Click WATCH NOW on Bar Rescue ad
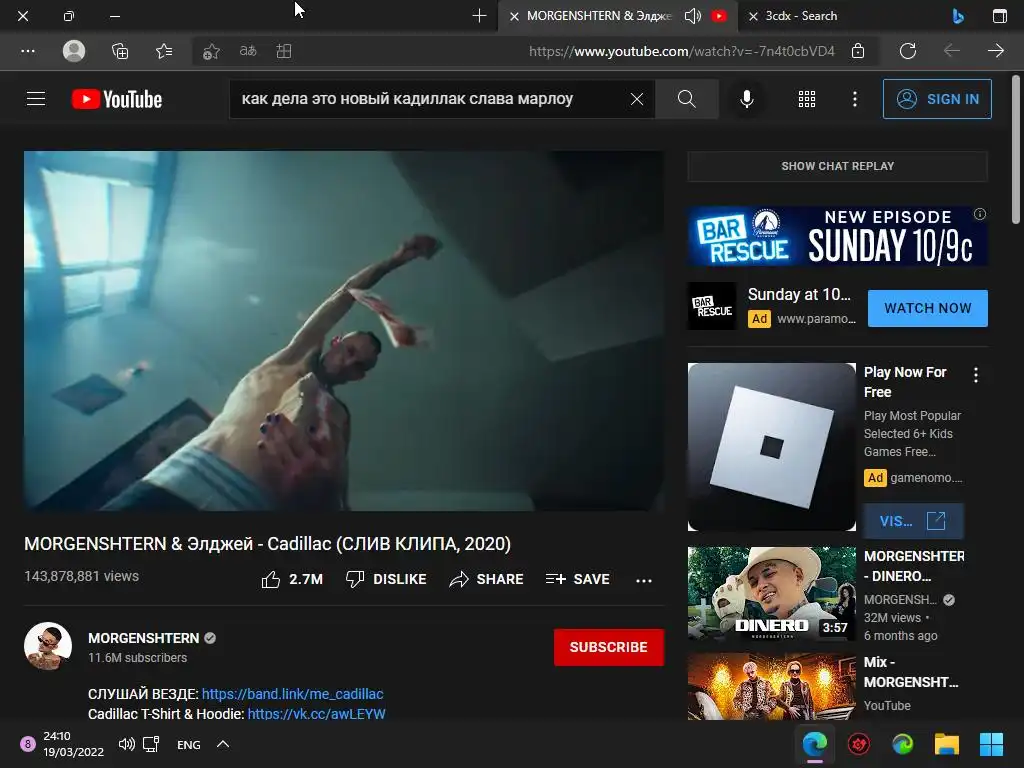 click(927, 308)
